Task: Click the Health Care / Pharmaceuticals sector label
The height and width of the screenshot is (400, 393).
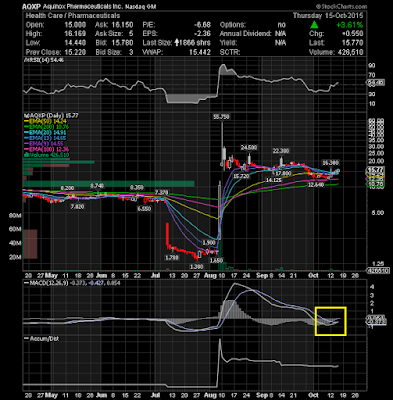Action: (x=73, y=16)
